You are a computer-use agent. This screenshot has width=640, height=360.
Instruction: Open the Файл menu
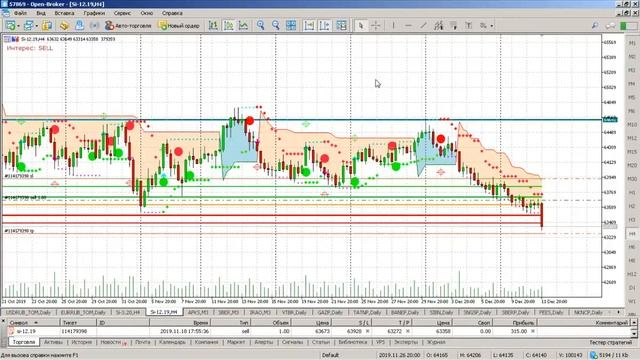click(20, 13)
